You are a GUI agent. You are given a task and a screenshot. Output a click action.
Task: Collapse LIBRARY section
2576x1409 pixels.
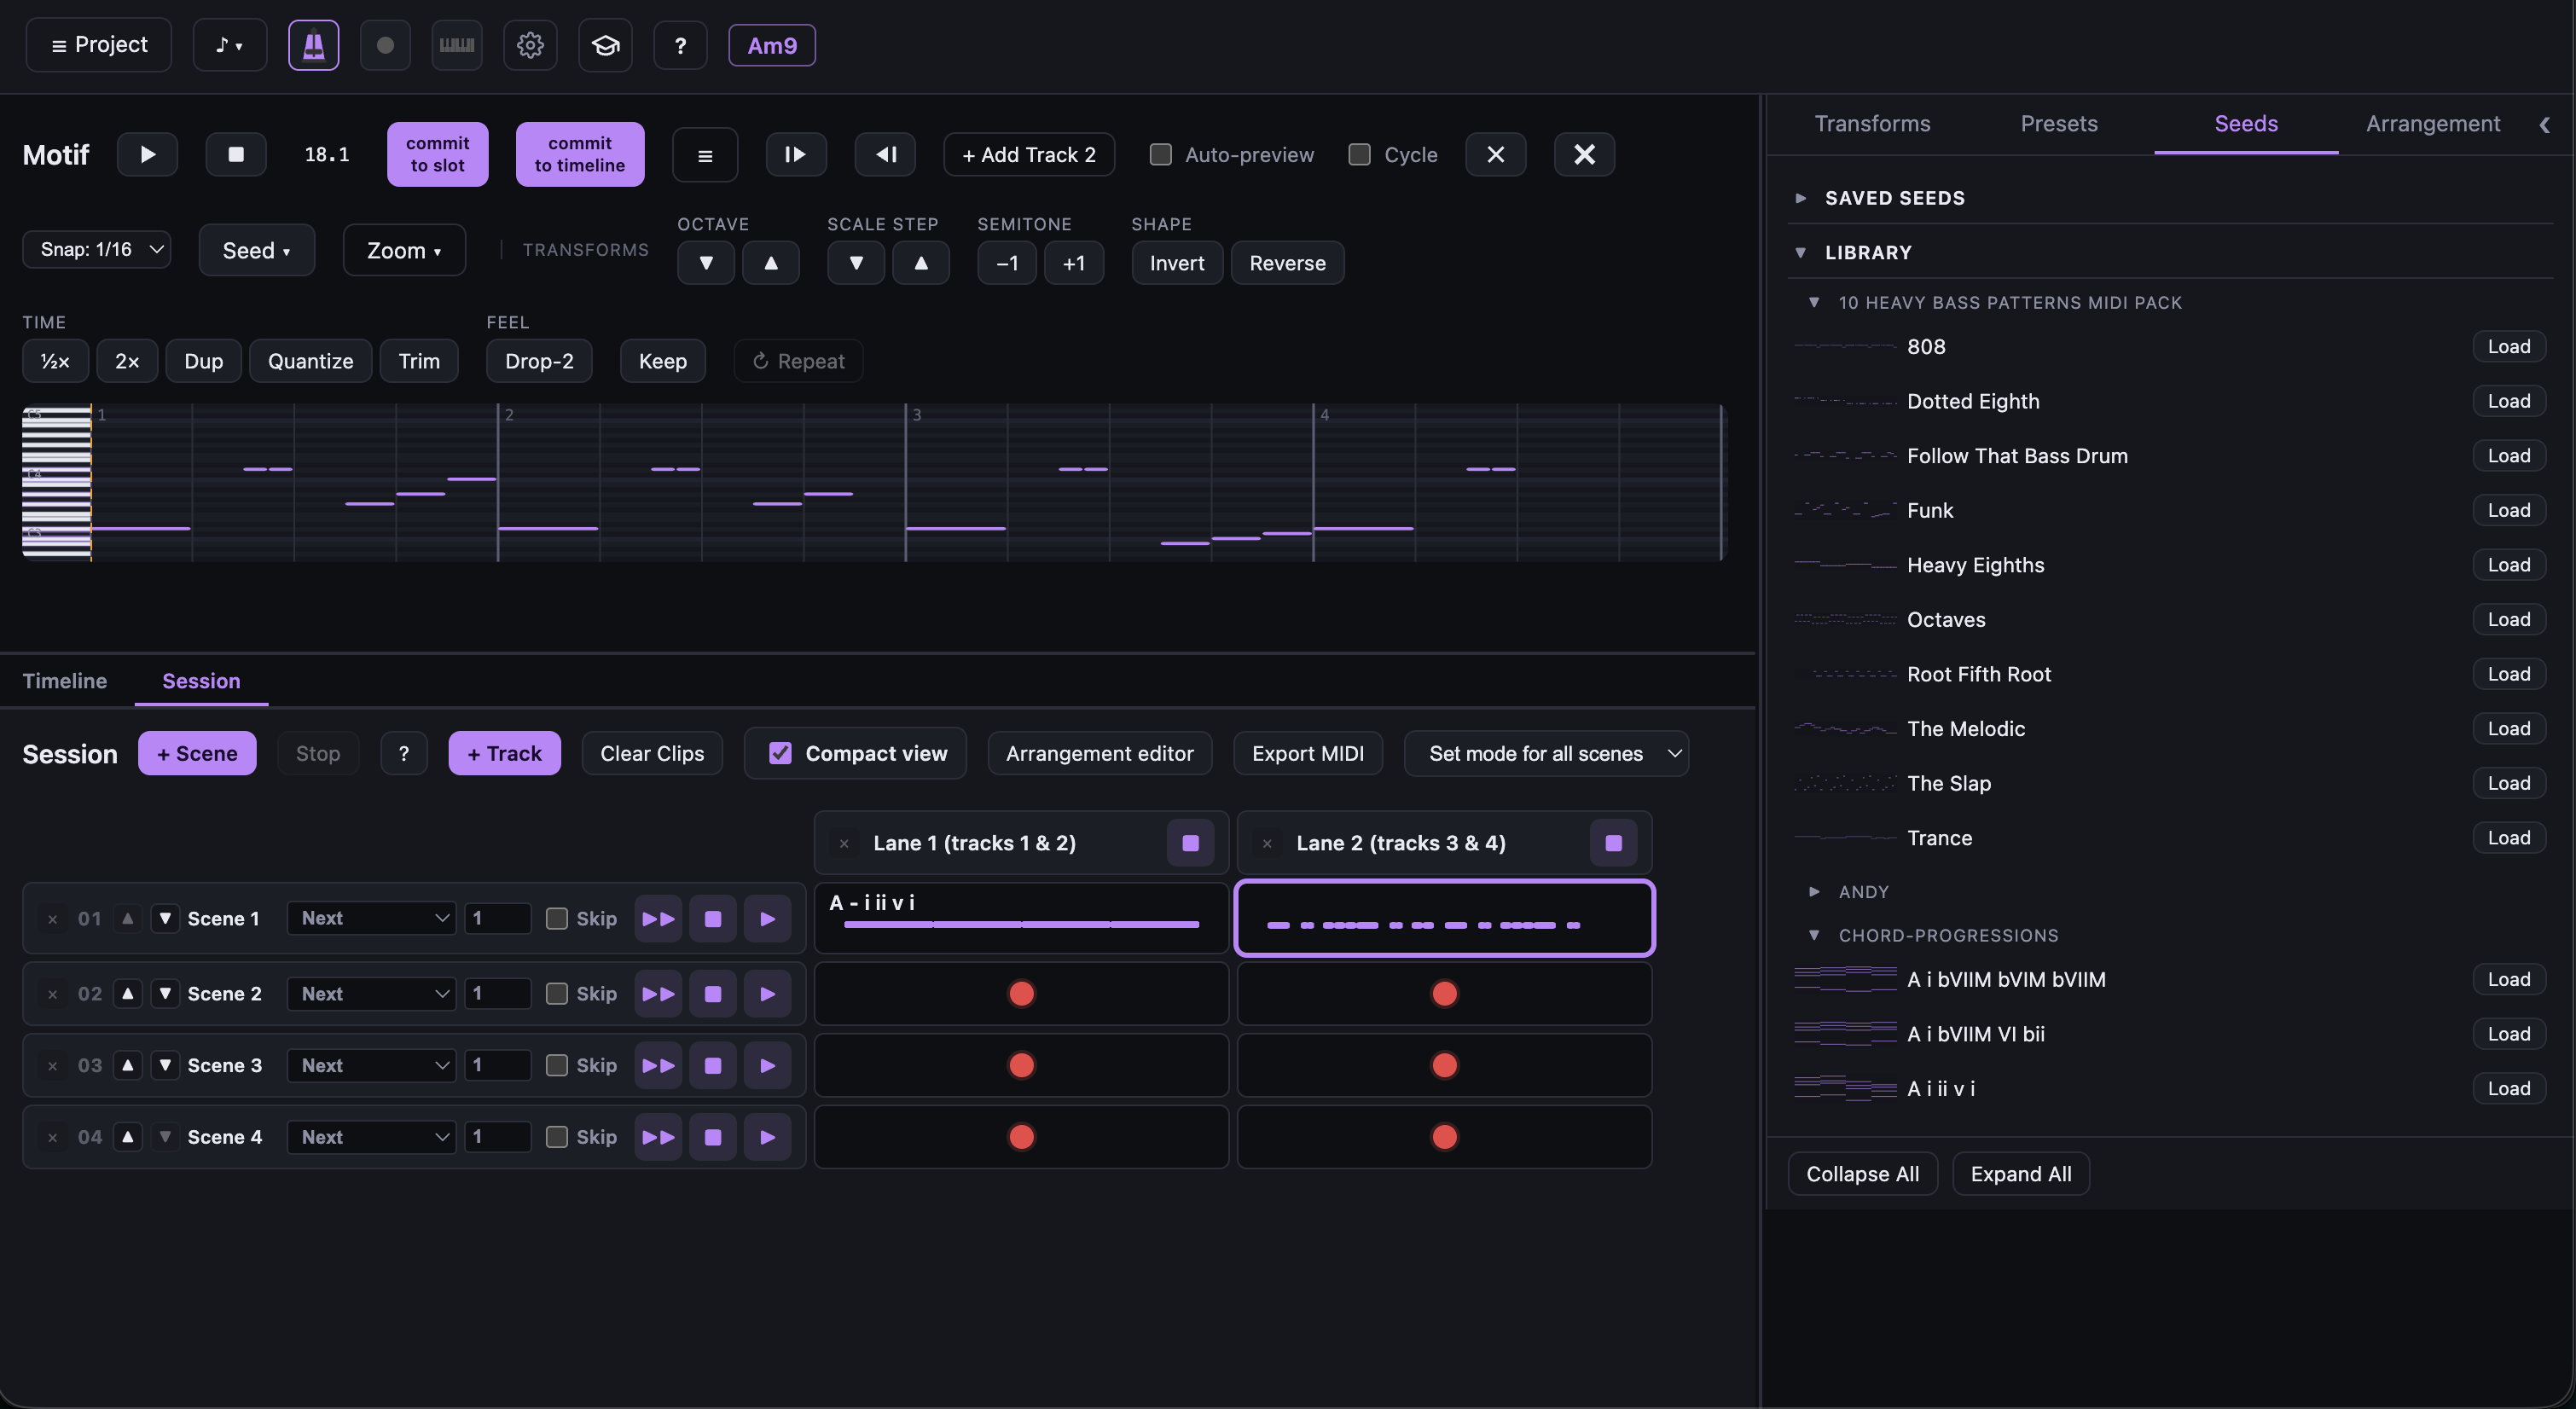[1800, 252]
